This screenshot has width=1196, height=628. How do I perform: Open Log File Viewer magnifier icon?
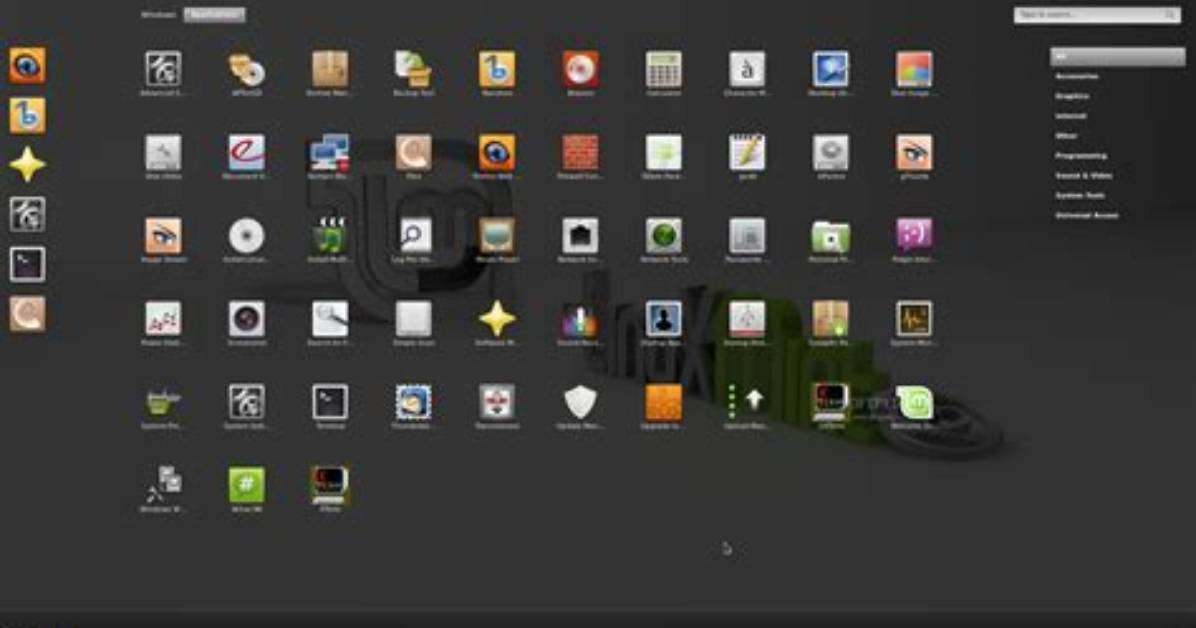pos(413,236)
